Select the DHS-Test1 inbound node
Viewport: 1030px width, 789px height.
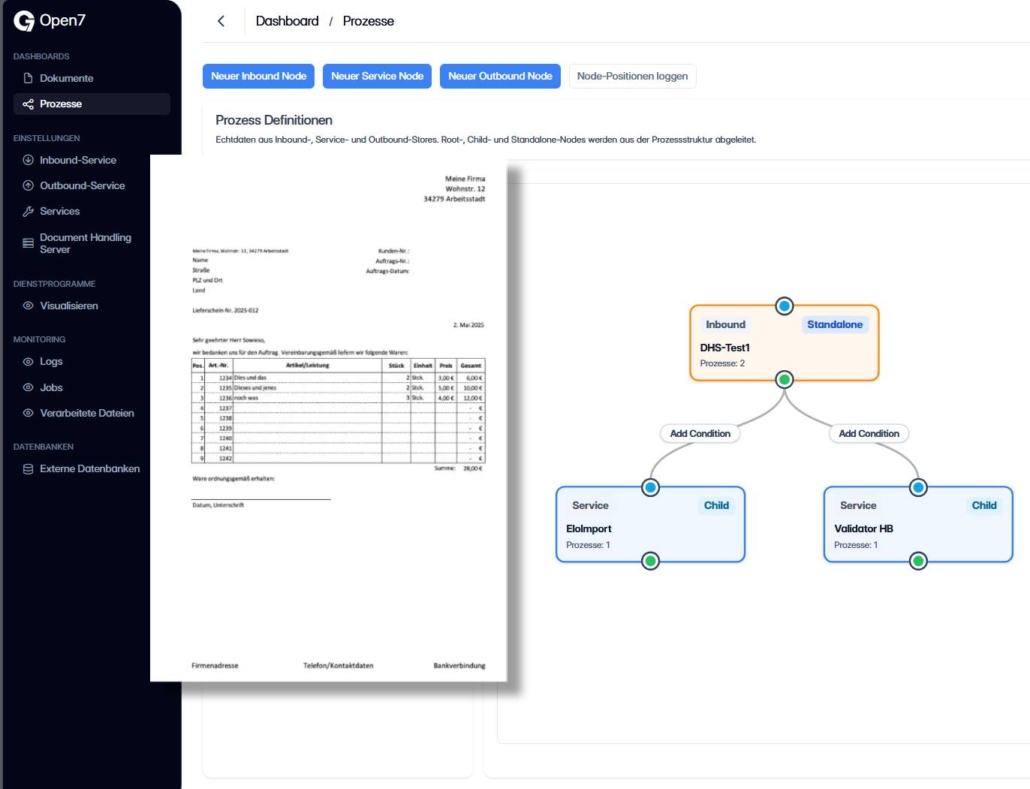(784, 343)
